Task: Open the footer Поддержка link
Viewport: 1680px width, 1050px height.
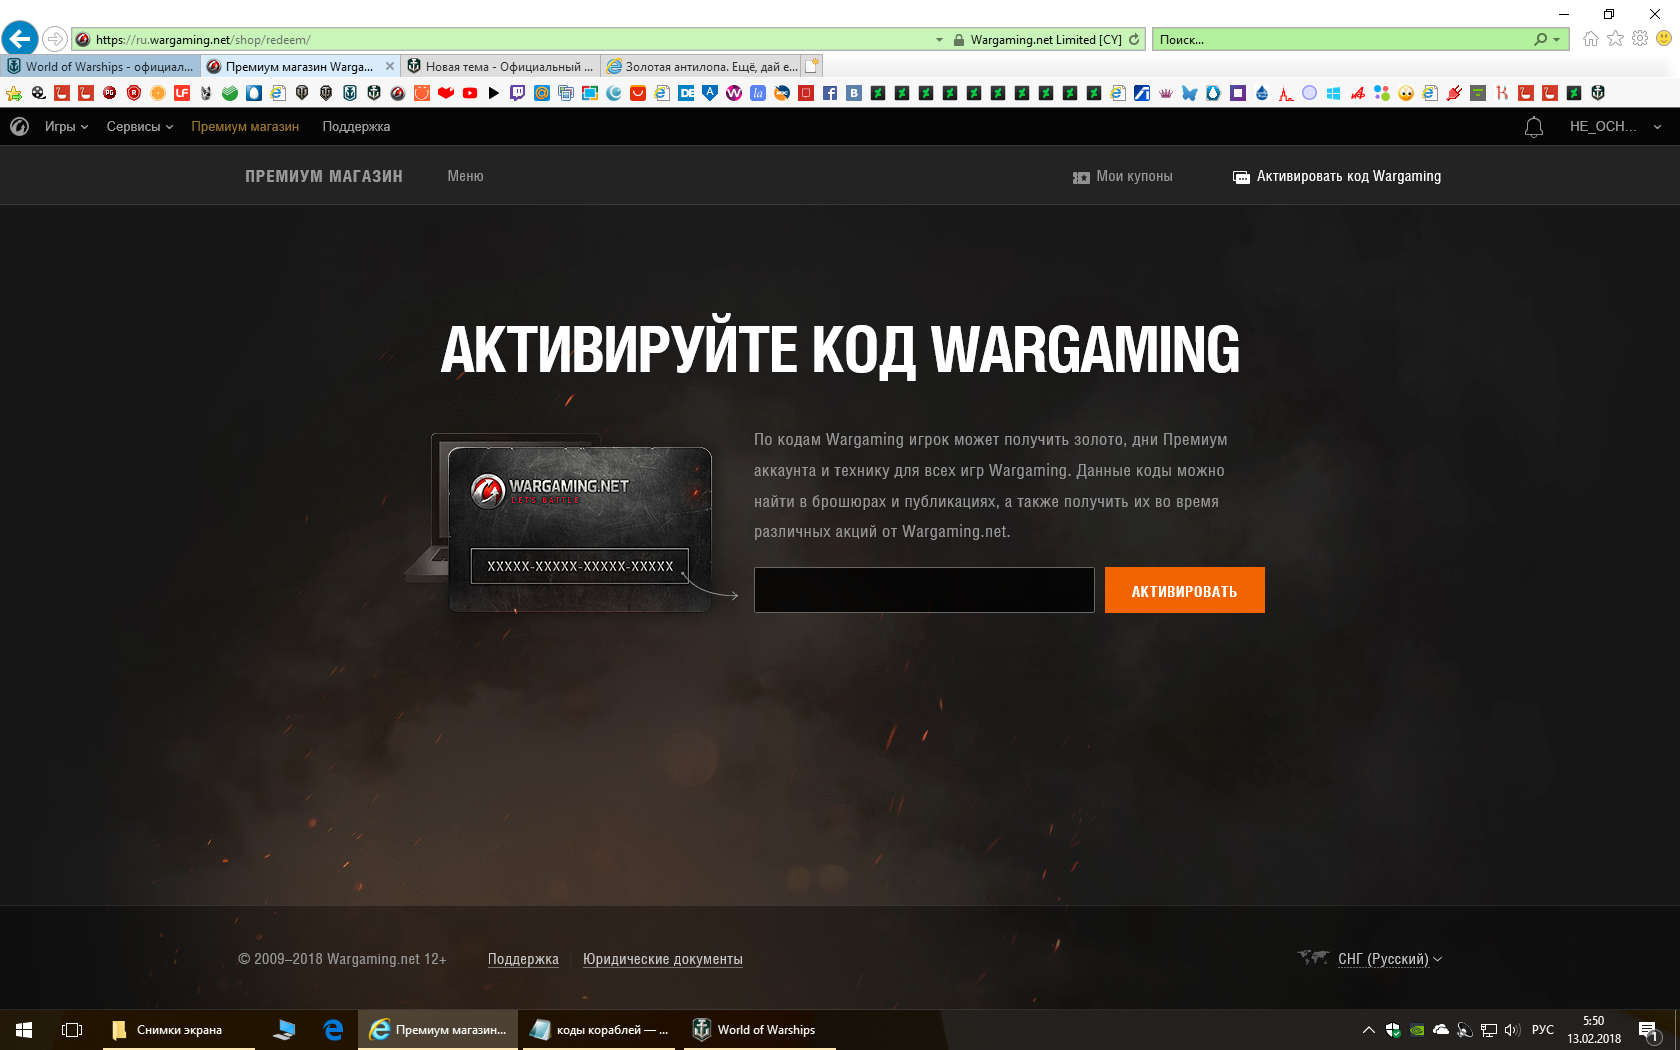Action: point(523,959)
